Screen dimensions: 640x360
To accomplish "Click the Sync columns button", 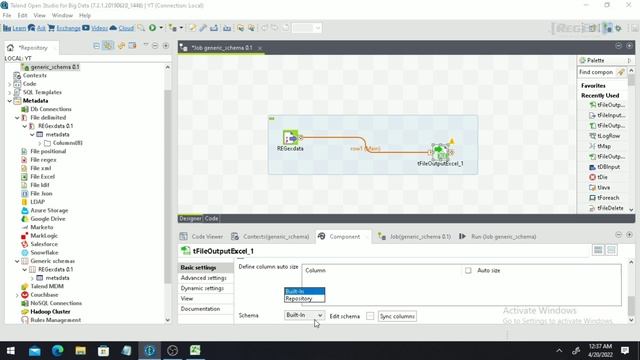I will 397,316.
